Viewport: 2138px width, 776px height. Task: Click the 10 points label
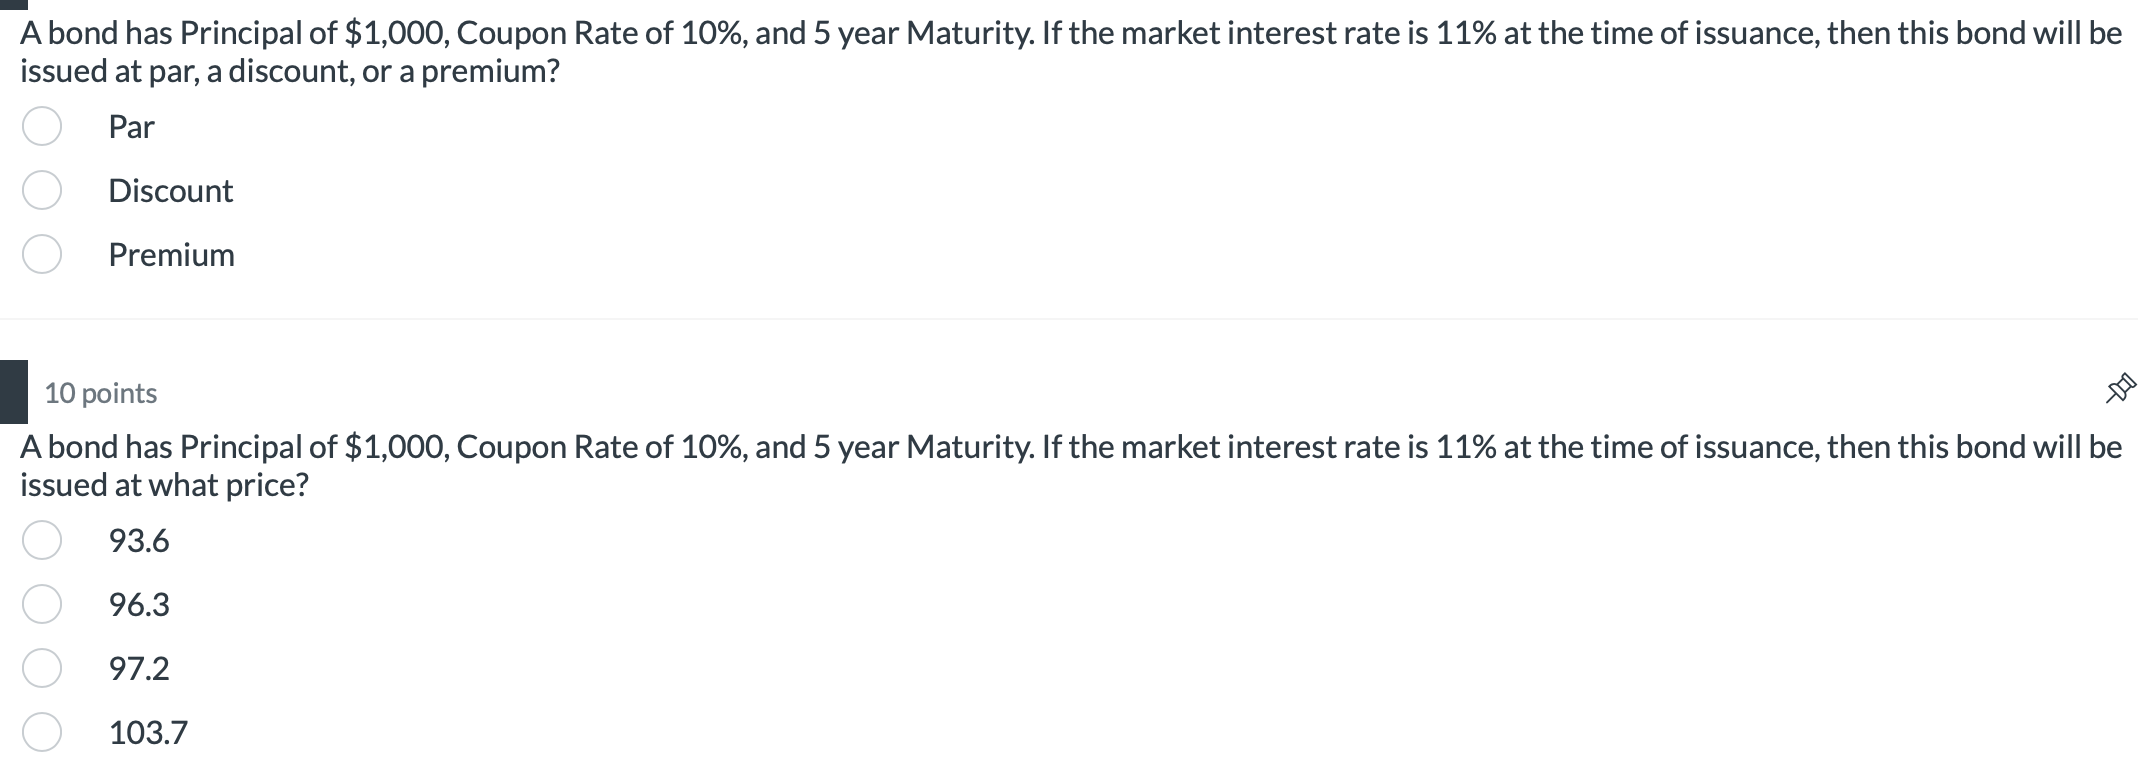[x=100, y=393]
